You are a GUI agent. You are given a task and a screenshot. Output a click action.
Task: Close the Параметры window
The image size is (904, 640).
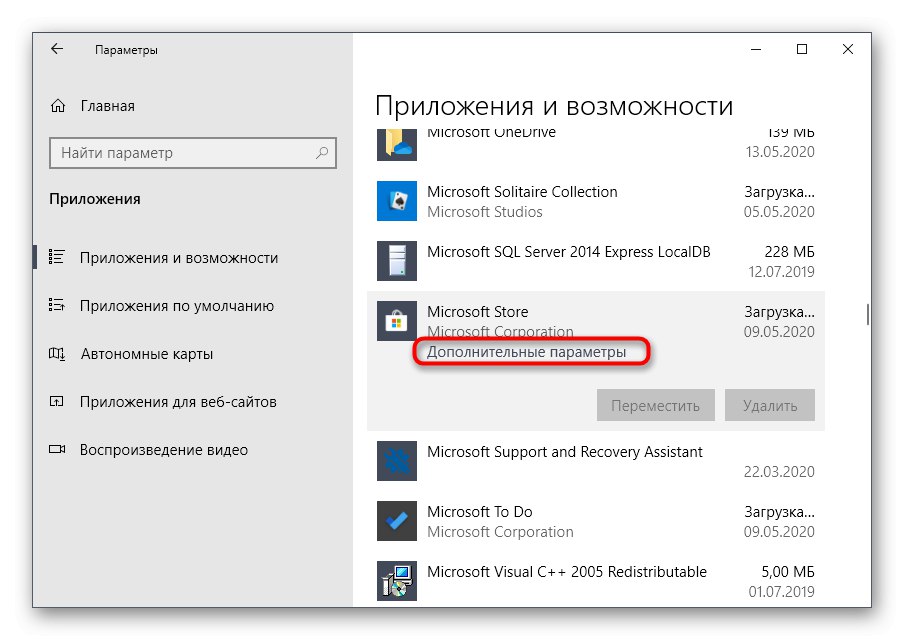pos(848,50)
